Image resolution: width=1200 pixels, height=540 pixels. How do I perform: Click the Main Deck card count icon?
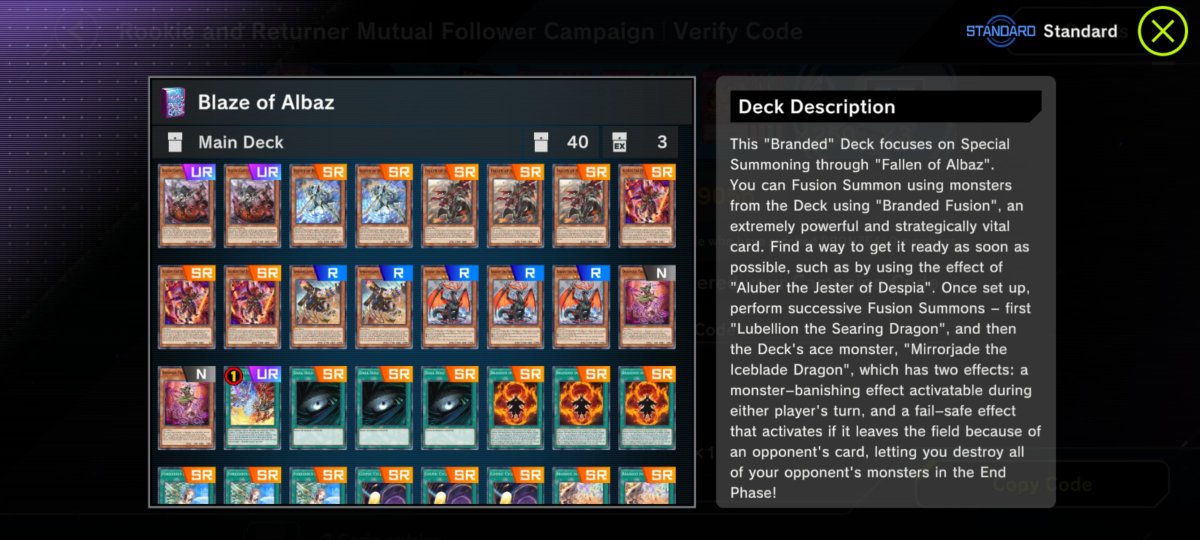pyautogui.click(x=541, y=142)
